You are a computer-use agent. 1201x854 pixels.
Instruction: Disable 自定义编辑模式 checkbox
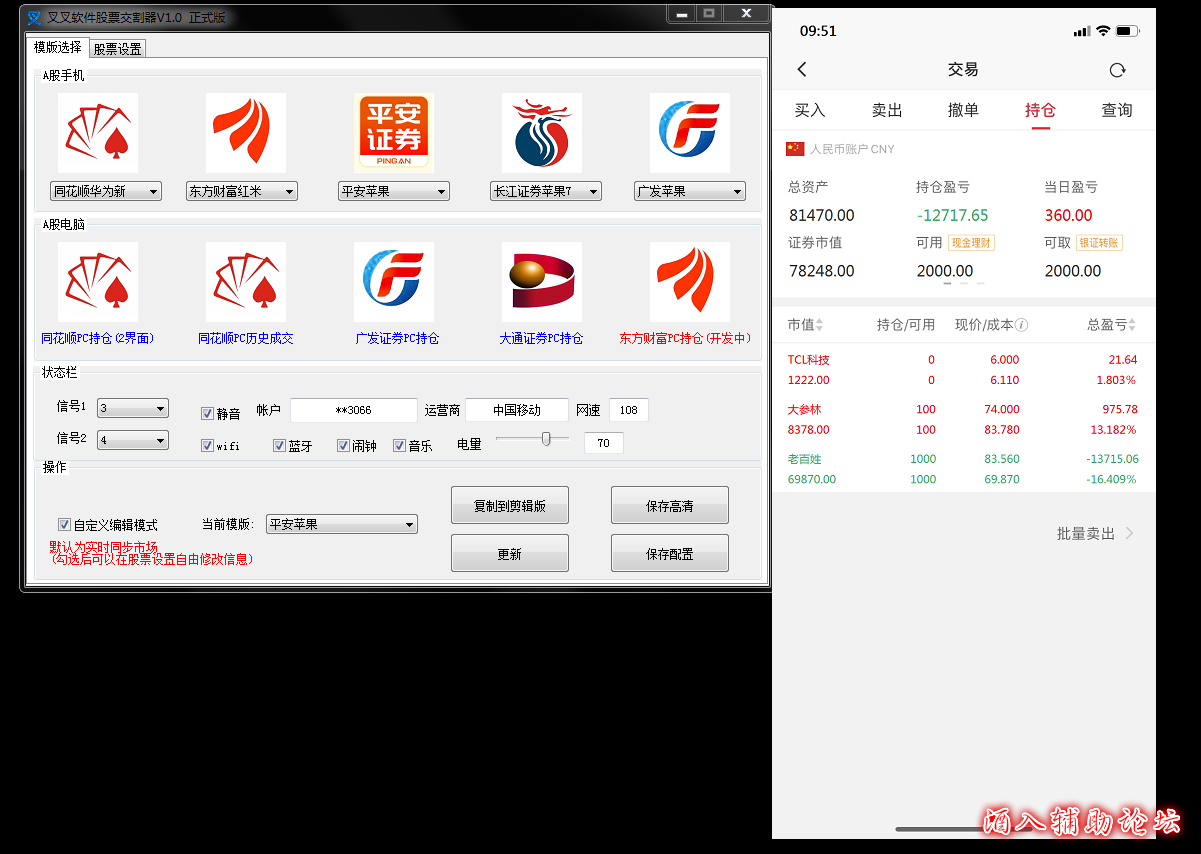[65, 524]
